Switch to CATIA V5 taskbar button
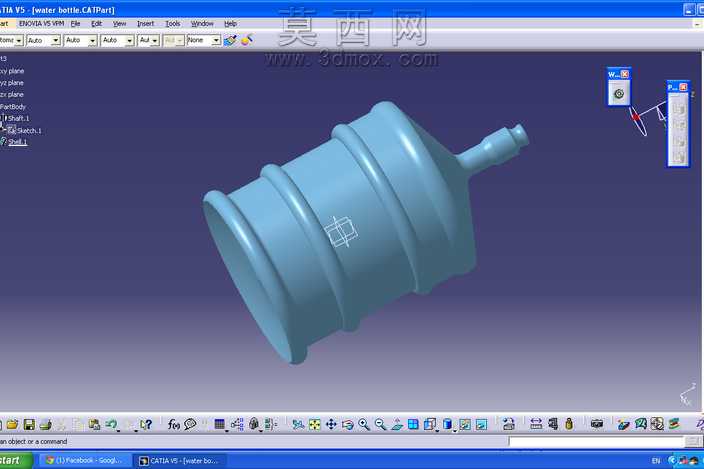The image size is (704, 469). tap(180, 460)
